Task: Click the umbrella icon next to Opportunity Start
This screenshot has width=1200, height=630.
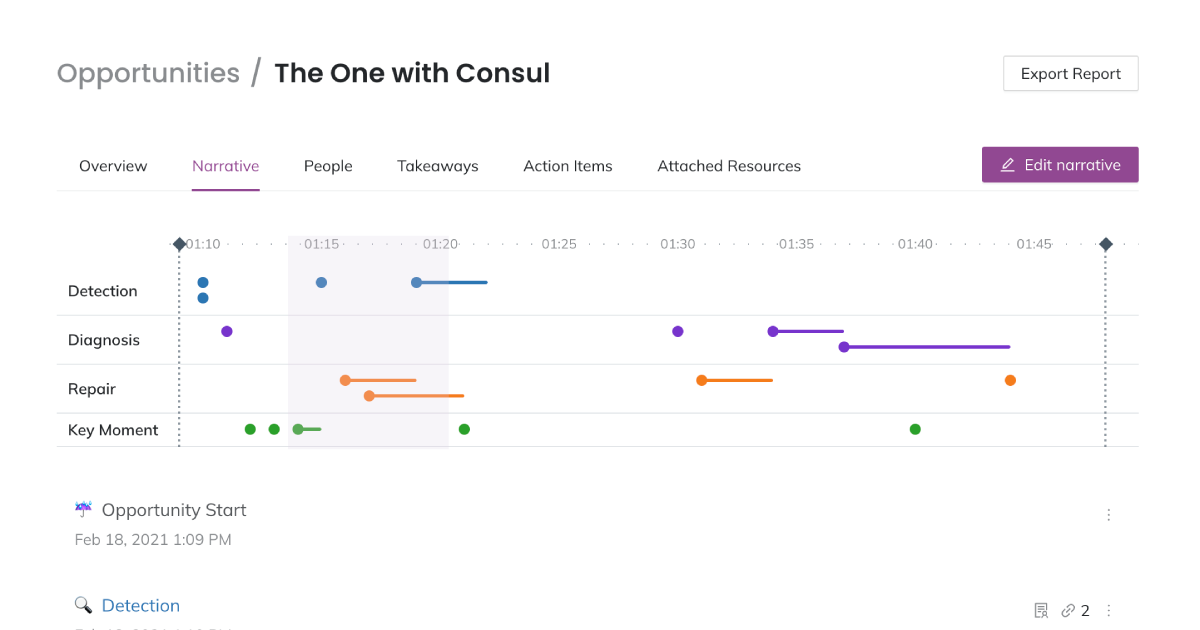Action: click(83, 508)
